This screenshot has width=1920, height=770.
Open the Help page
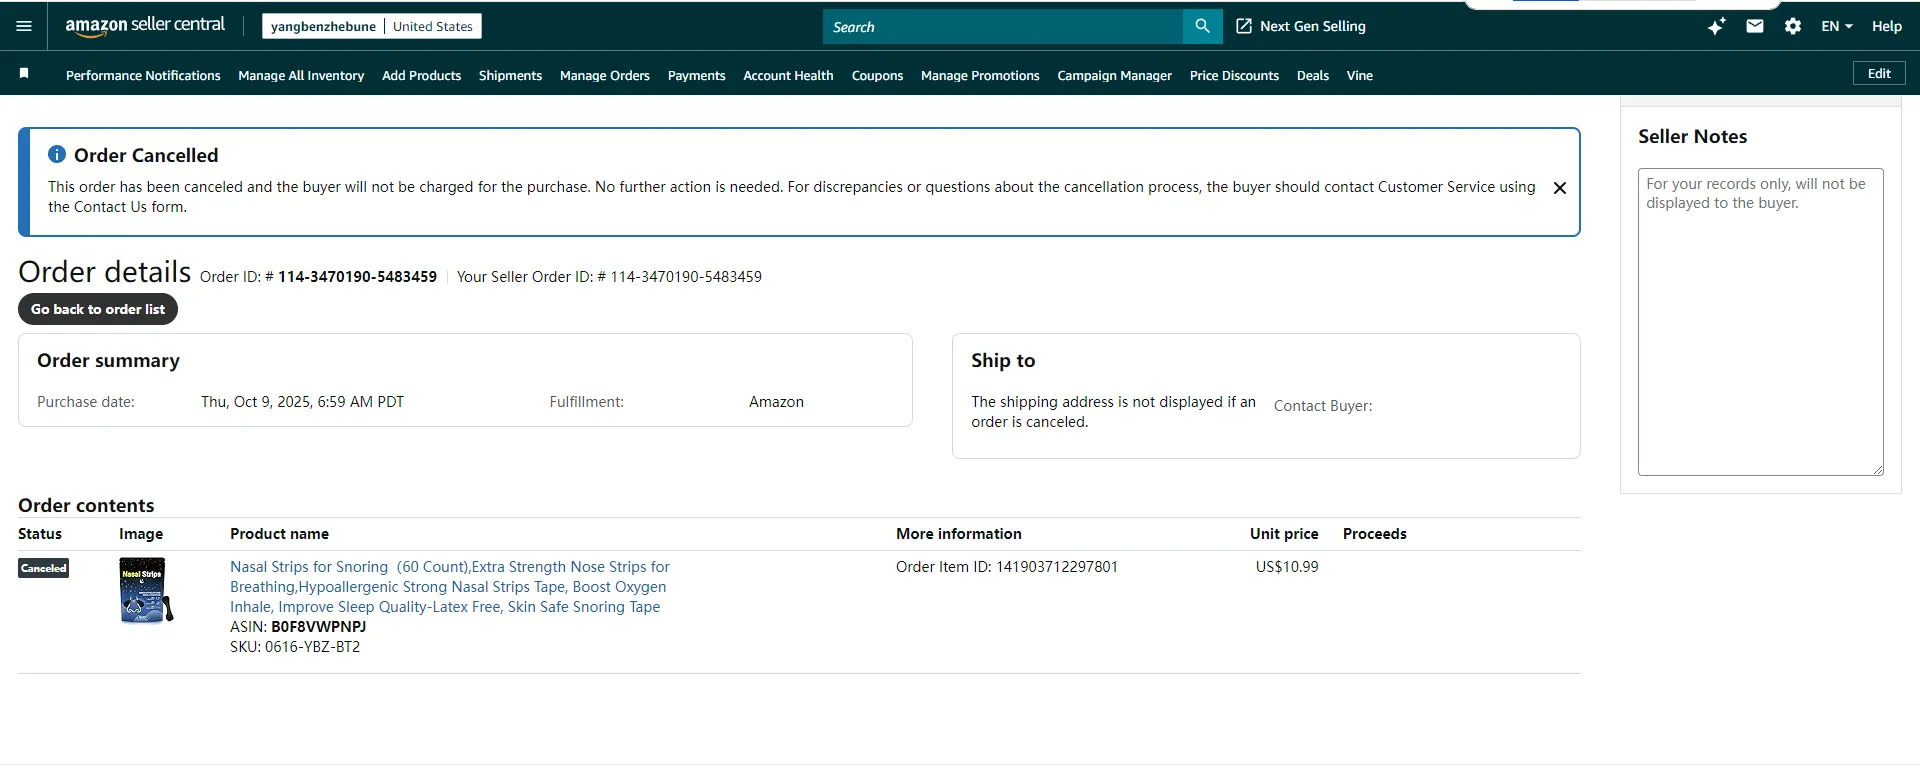coord(1887,26)
